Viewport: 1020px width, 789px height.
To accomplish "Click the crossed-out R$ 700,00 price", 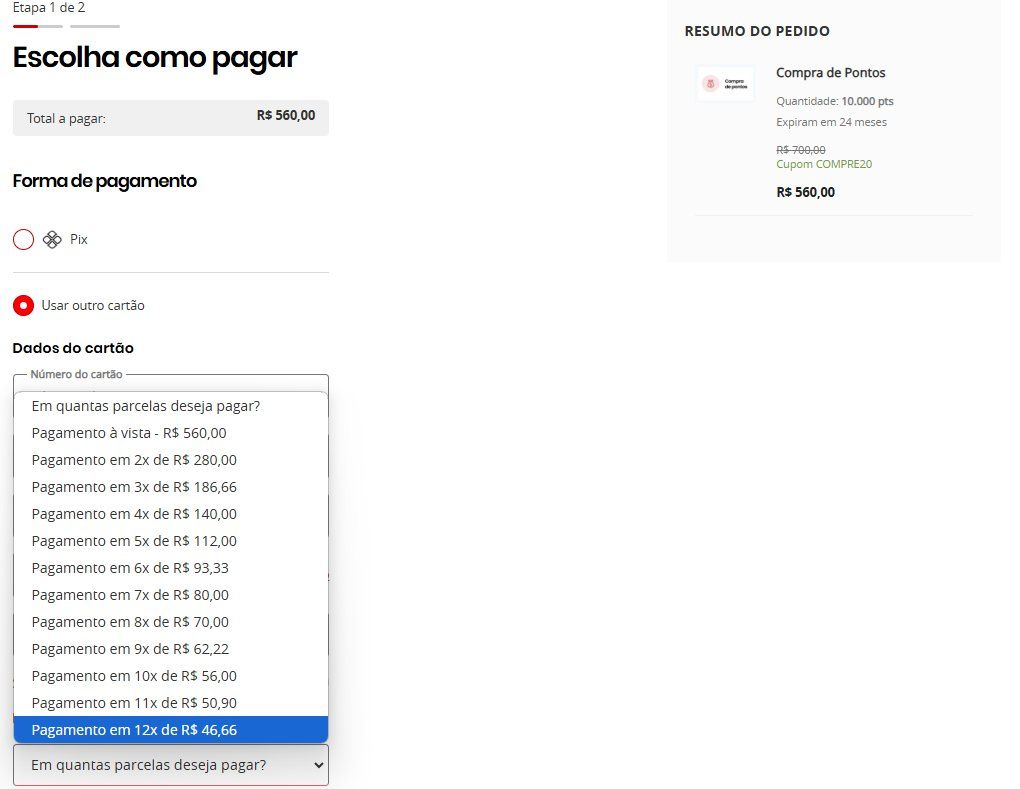I will (801, 150).
